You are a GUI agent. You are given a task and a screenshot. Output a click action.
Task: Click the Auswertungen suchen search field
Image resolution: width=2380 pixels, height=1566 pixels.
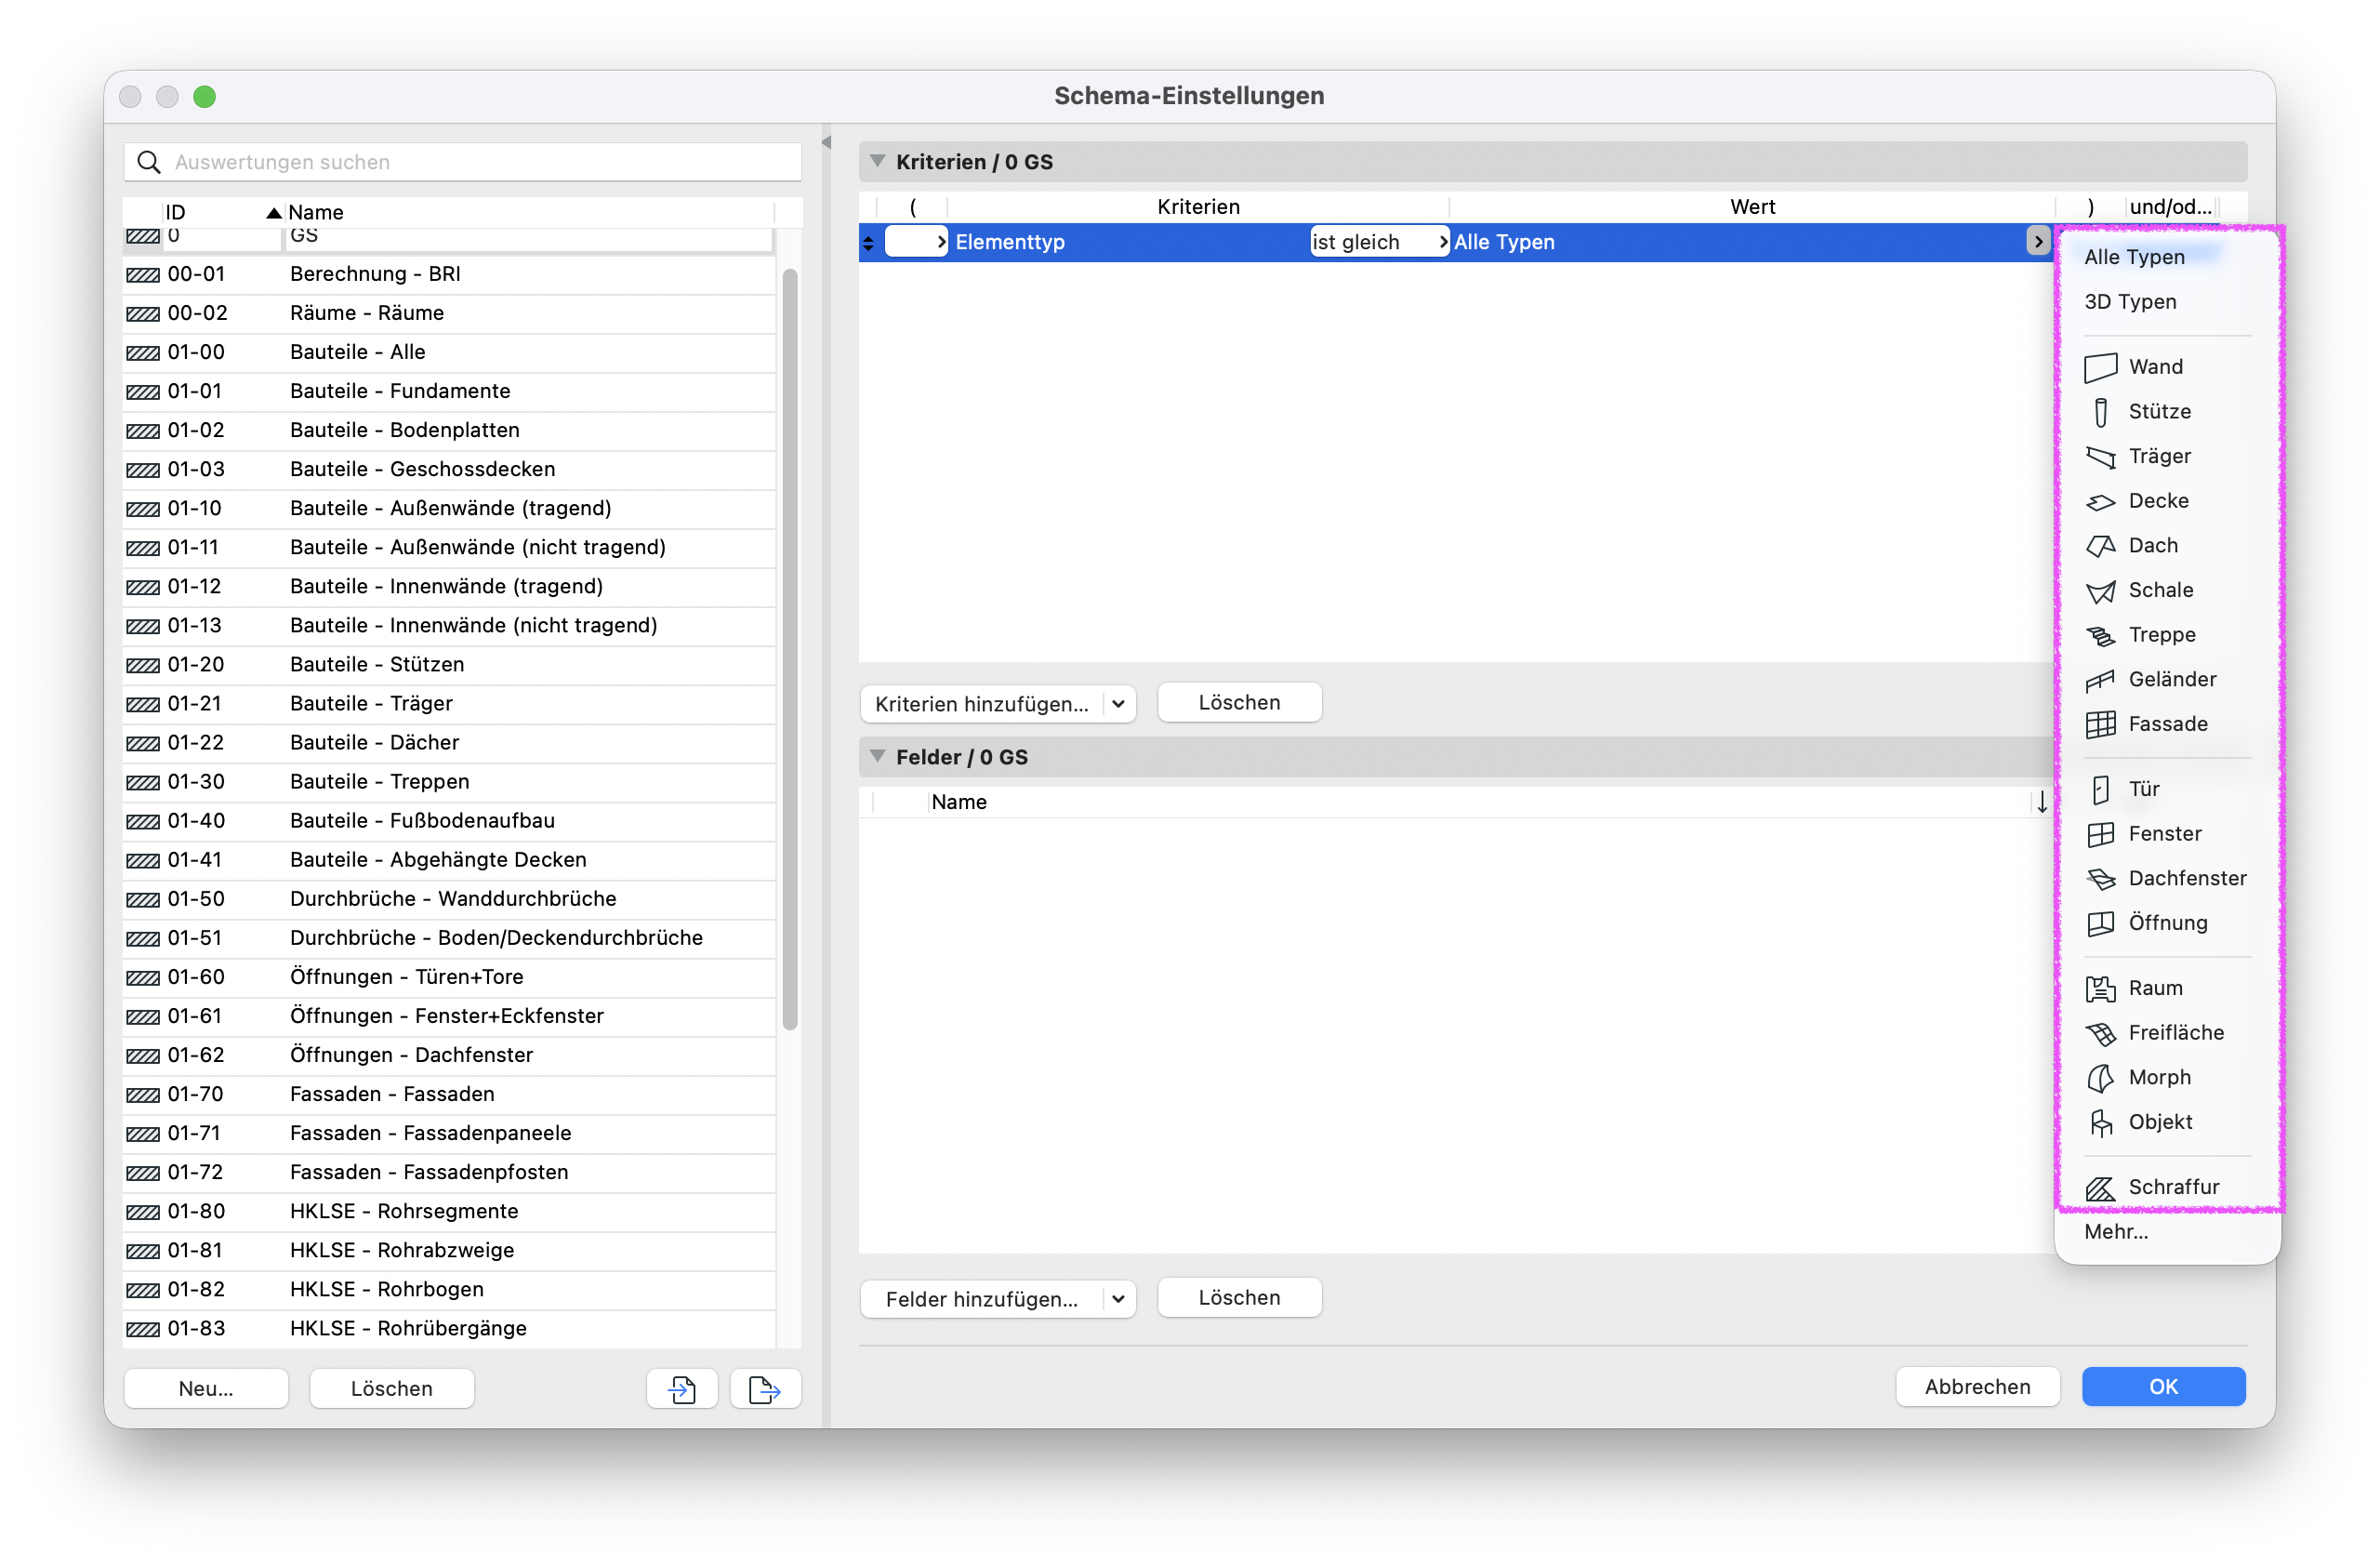(462, 162)
